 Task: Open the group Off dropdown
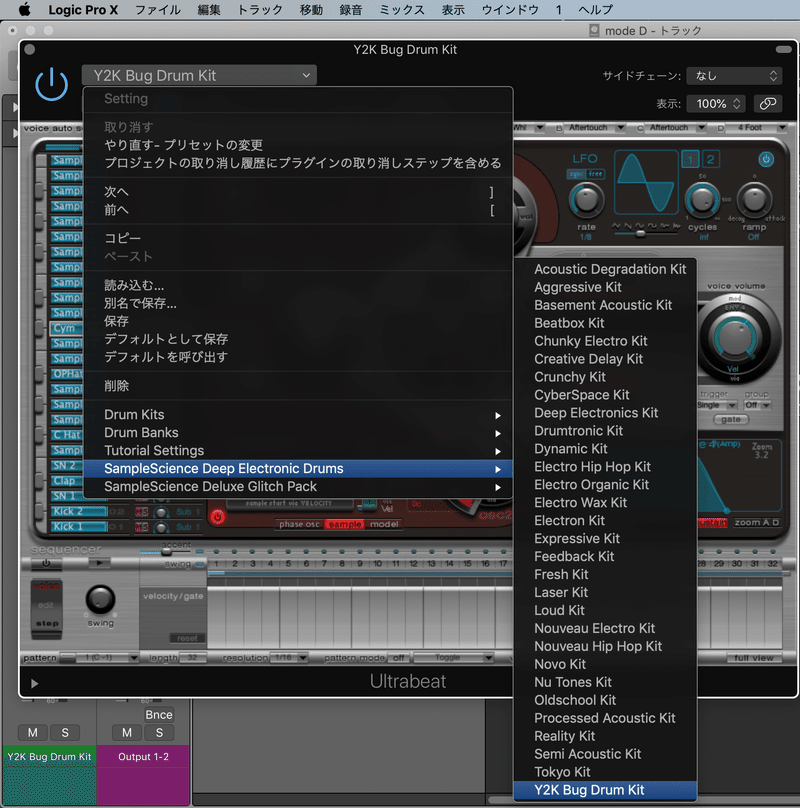pyautogui.click(x=757, y=405)
